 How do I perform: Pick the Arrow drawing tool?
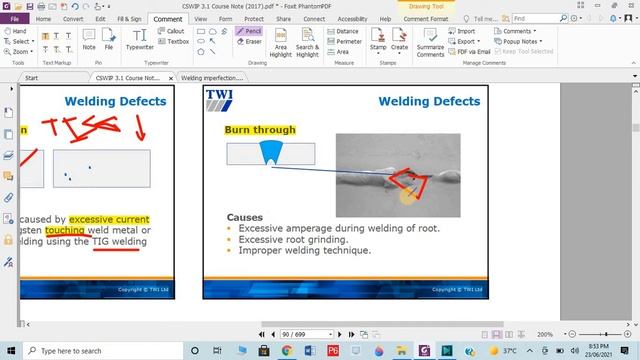click(213, 41)
